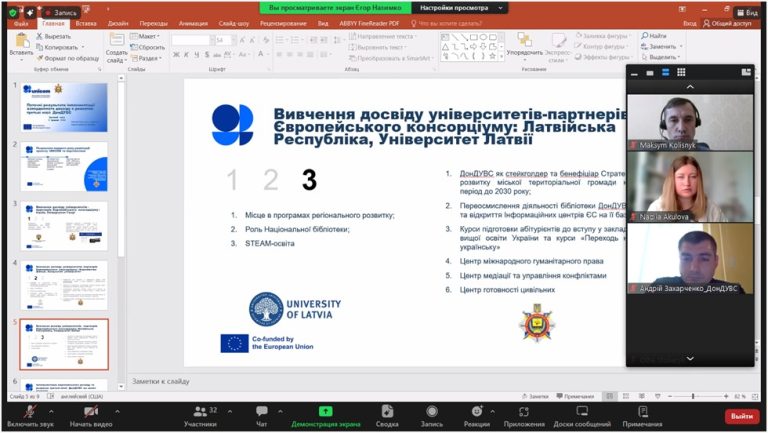Open the Чат chat panel
This screenshot has width=768, height=433.
coord(262,416)
